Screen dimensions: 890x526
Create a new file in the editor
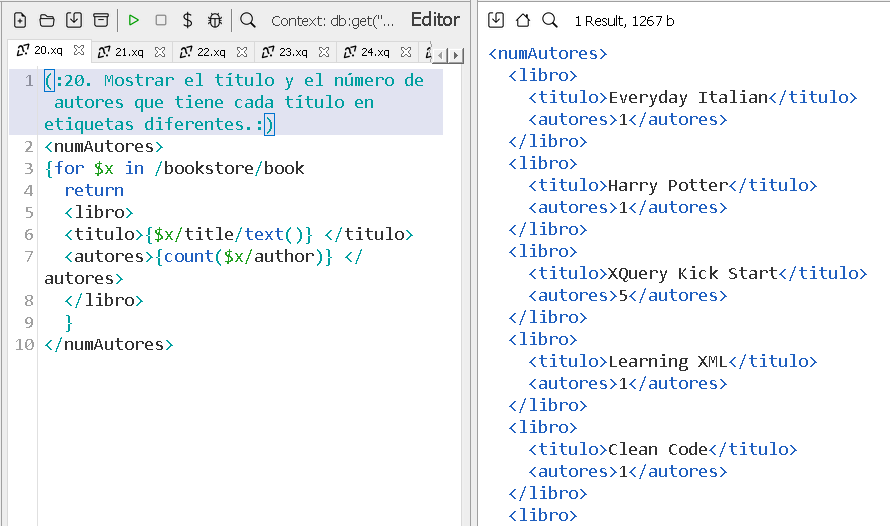[x=20, y=20]
